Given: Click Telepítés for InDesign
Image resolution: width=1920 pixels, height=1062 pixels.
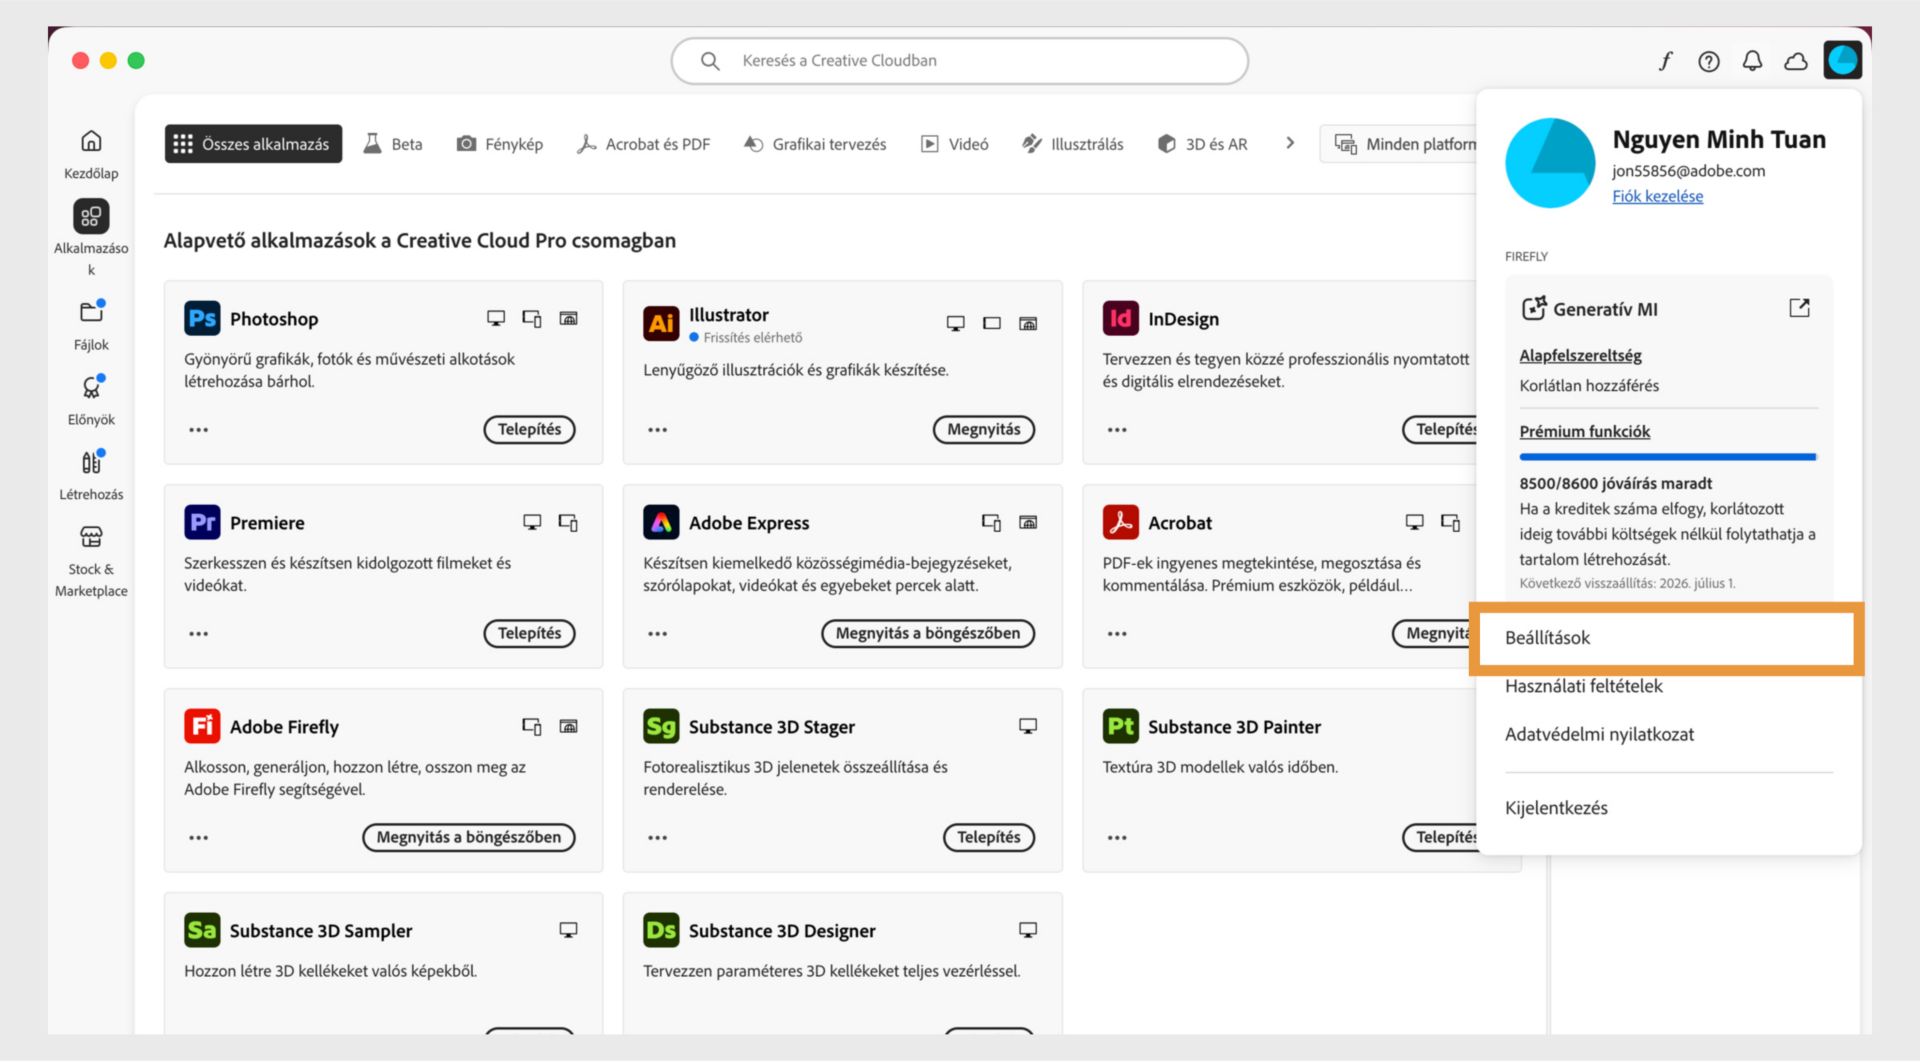Looking at the screenshot, I should click(1440, 429).
